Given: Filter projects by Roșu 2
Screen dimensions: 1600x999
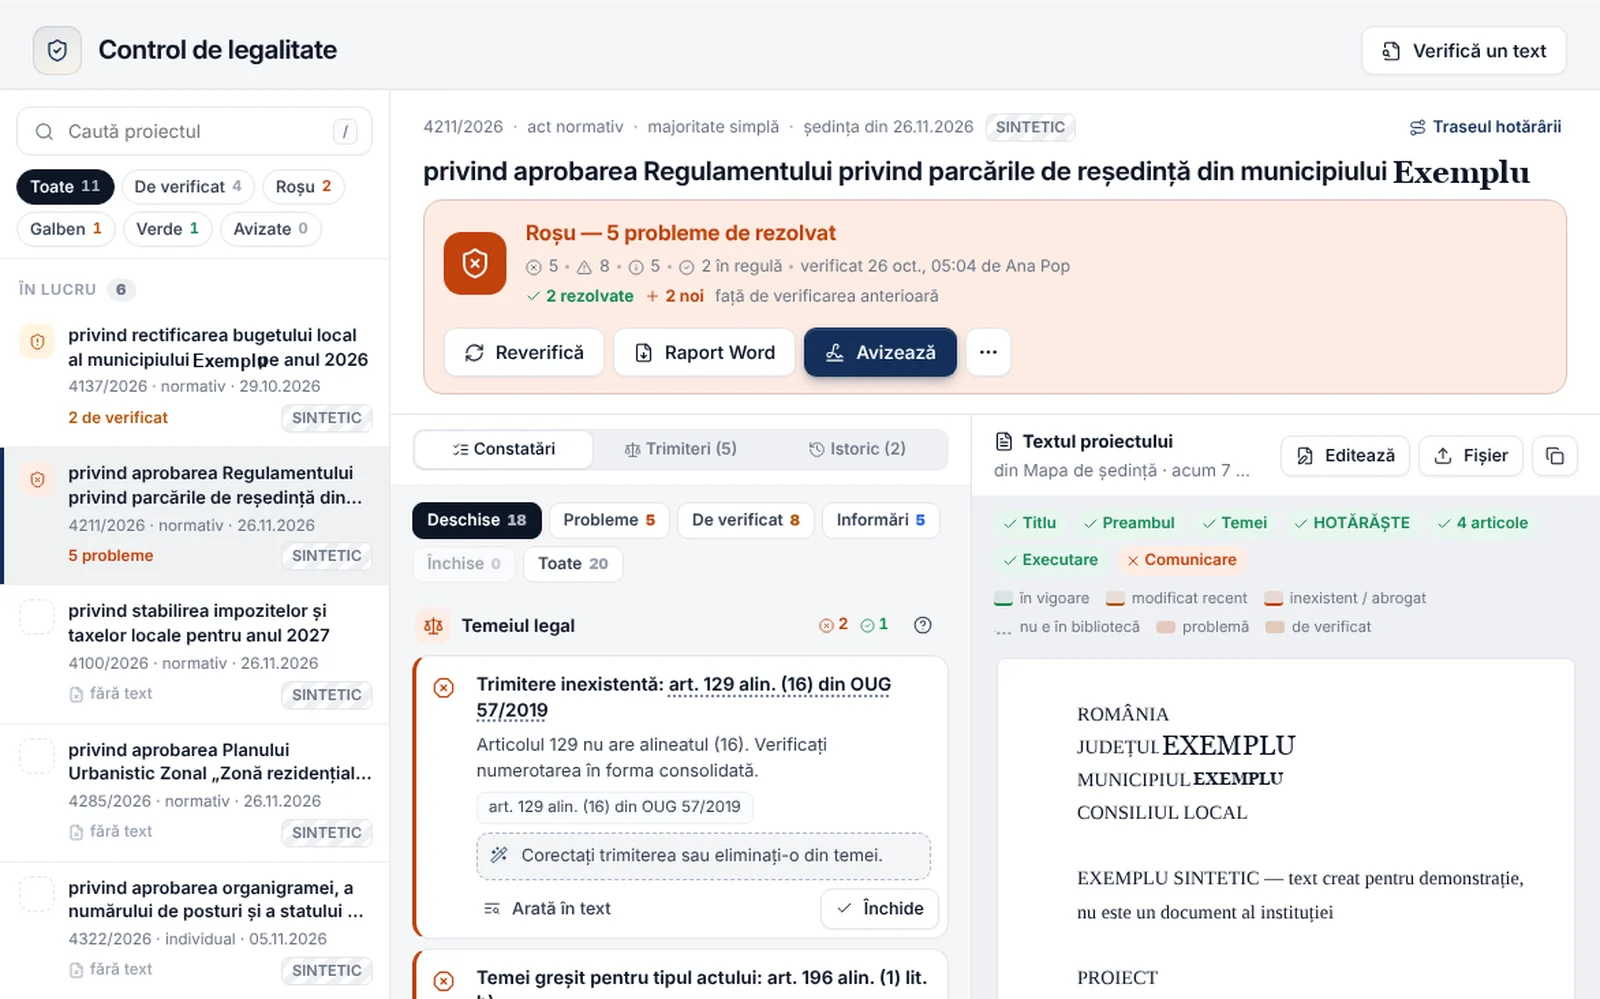Looking at the screenshot, I should (303, 187).
